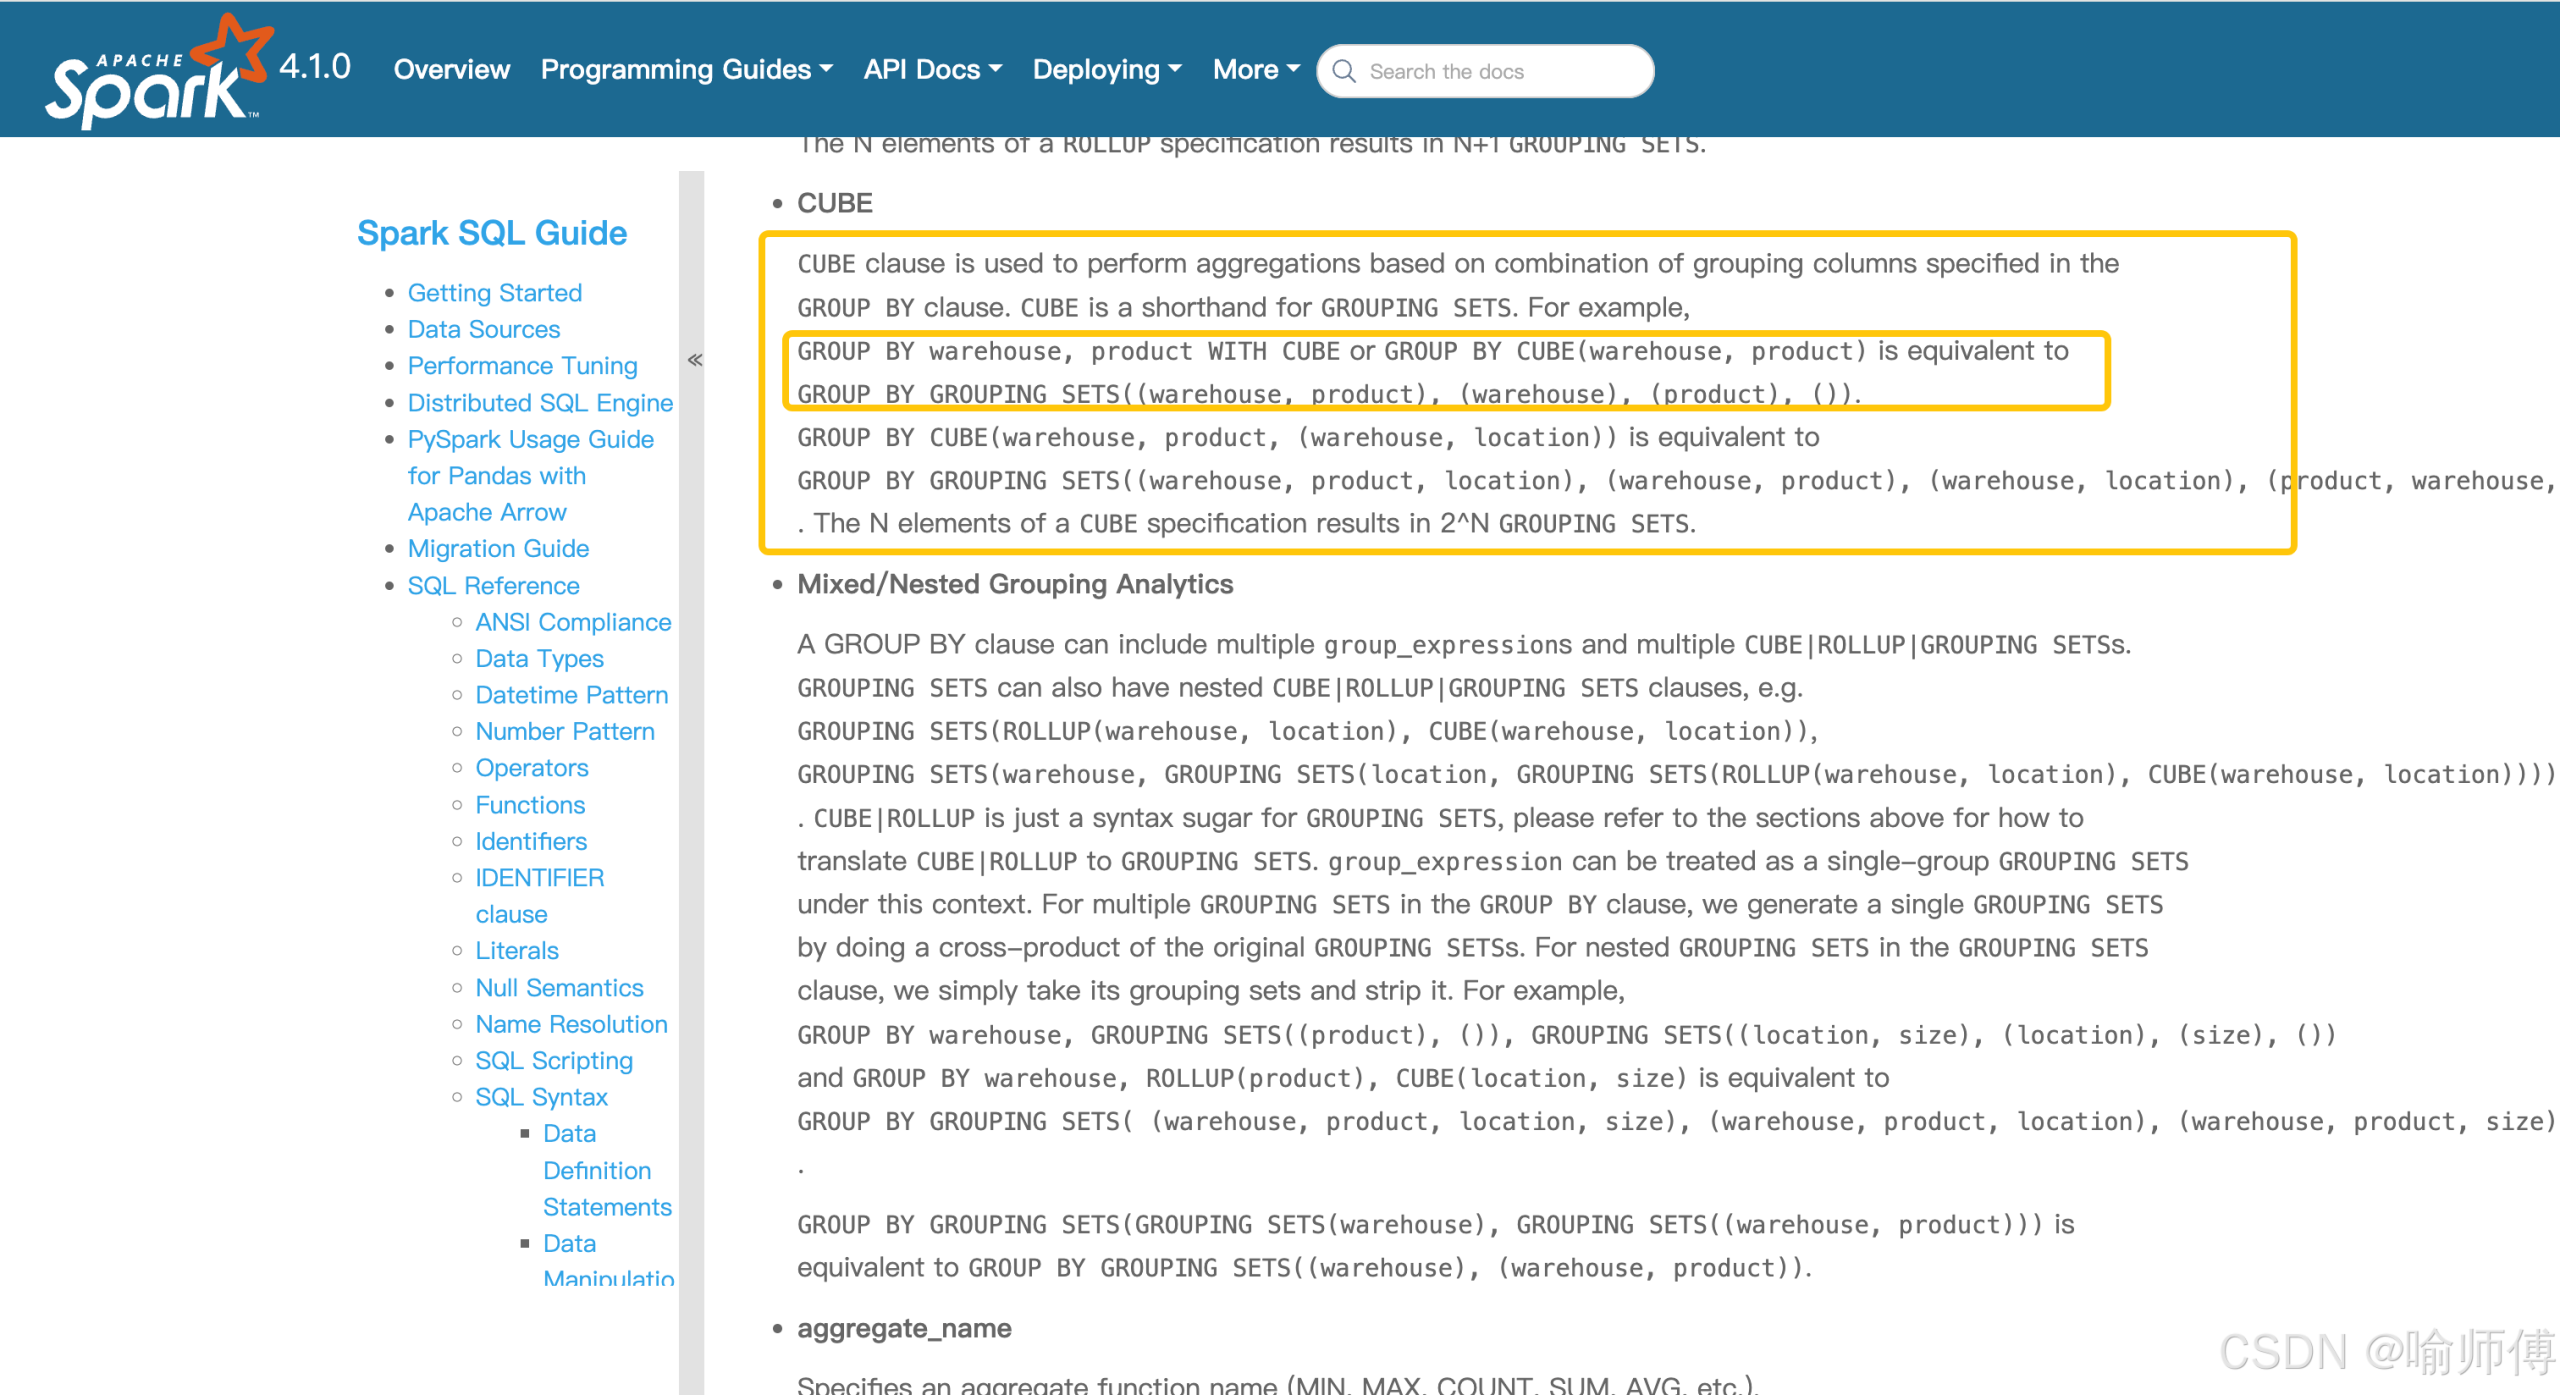The height and width of the screenshot is (1395, 2560).
Task: Go to the Overview nav item
Action: [x=451, y=69]
